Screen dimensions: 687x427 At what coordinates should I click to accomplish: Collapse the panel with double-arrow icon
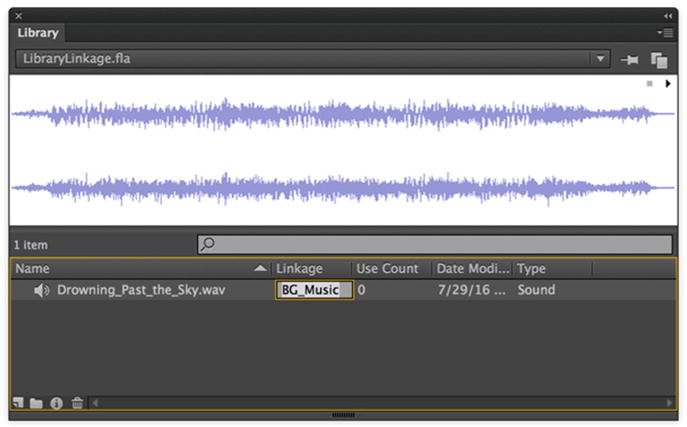[x=668, y=16]
